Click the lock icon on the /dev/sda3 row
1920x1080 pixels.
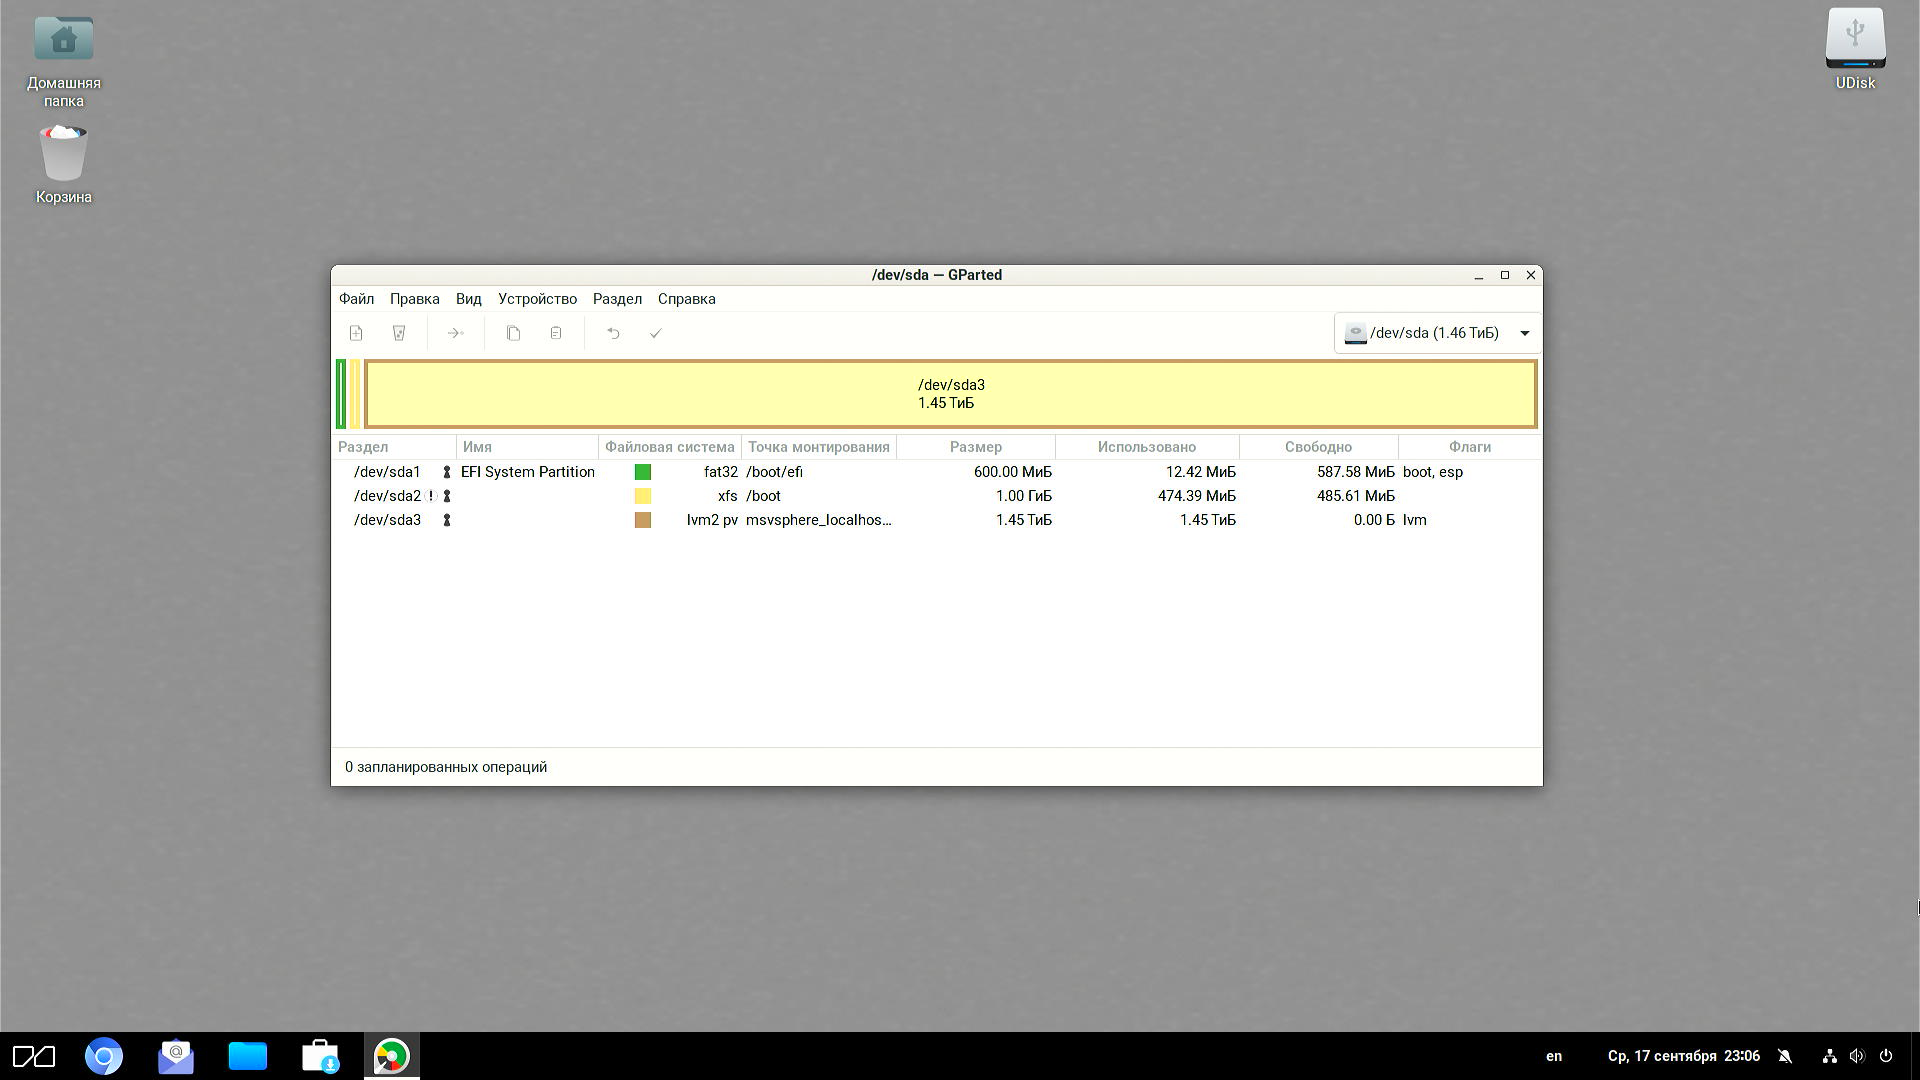click(447, 520)
